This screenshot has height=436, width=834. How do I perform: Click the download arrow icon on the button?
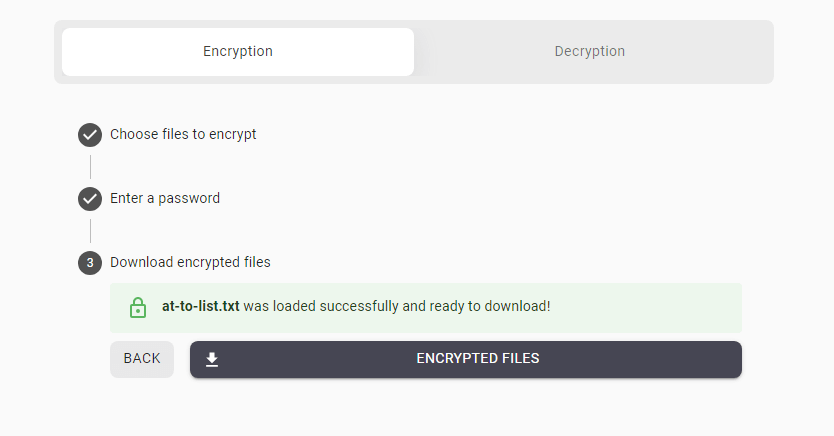pos(212,359)
